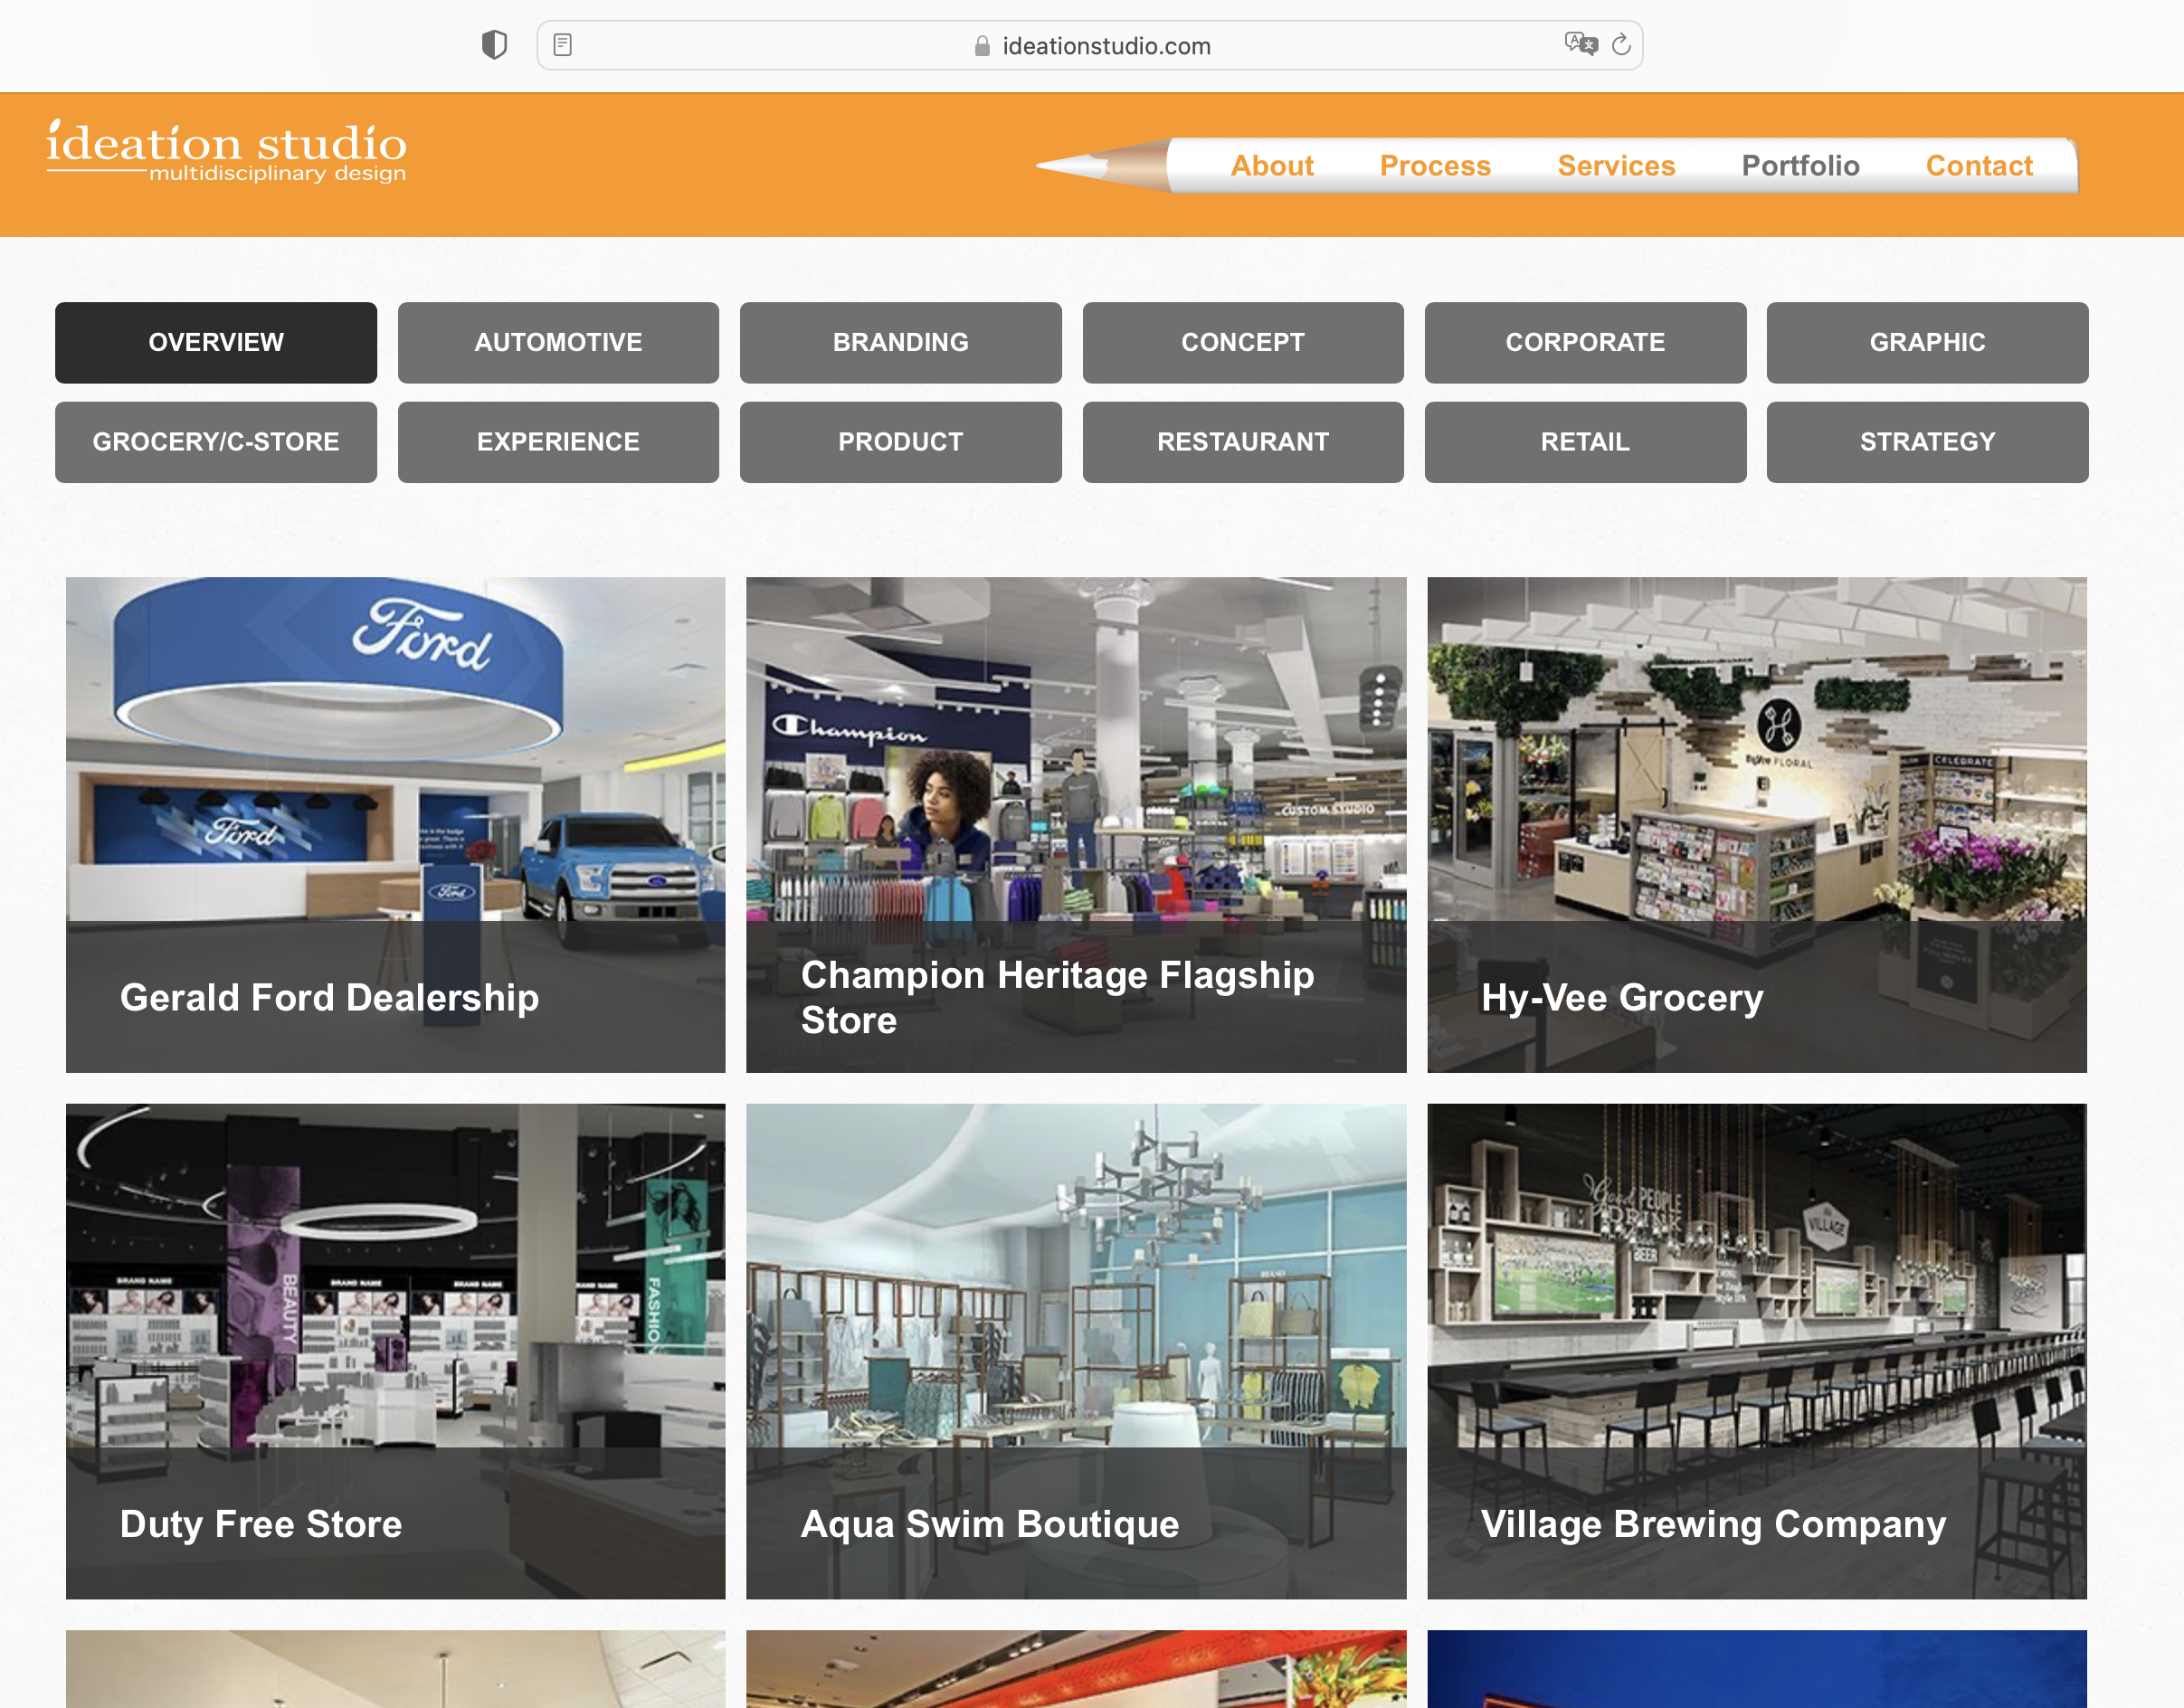Filter portfolio by RETAIL
Screen dimensions: 2184x1708
[x=1585, y=442]
